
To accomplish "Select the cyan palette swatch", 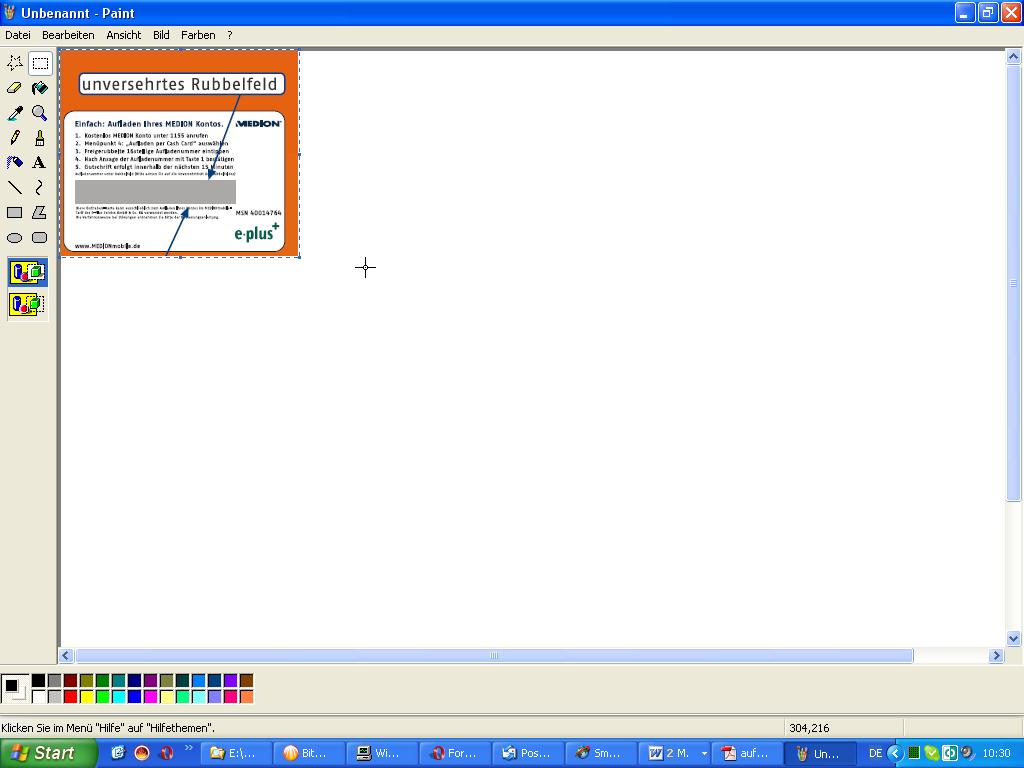I will pyautogui.click(x=118, y=697).
